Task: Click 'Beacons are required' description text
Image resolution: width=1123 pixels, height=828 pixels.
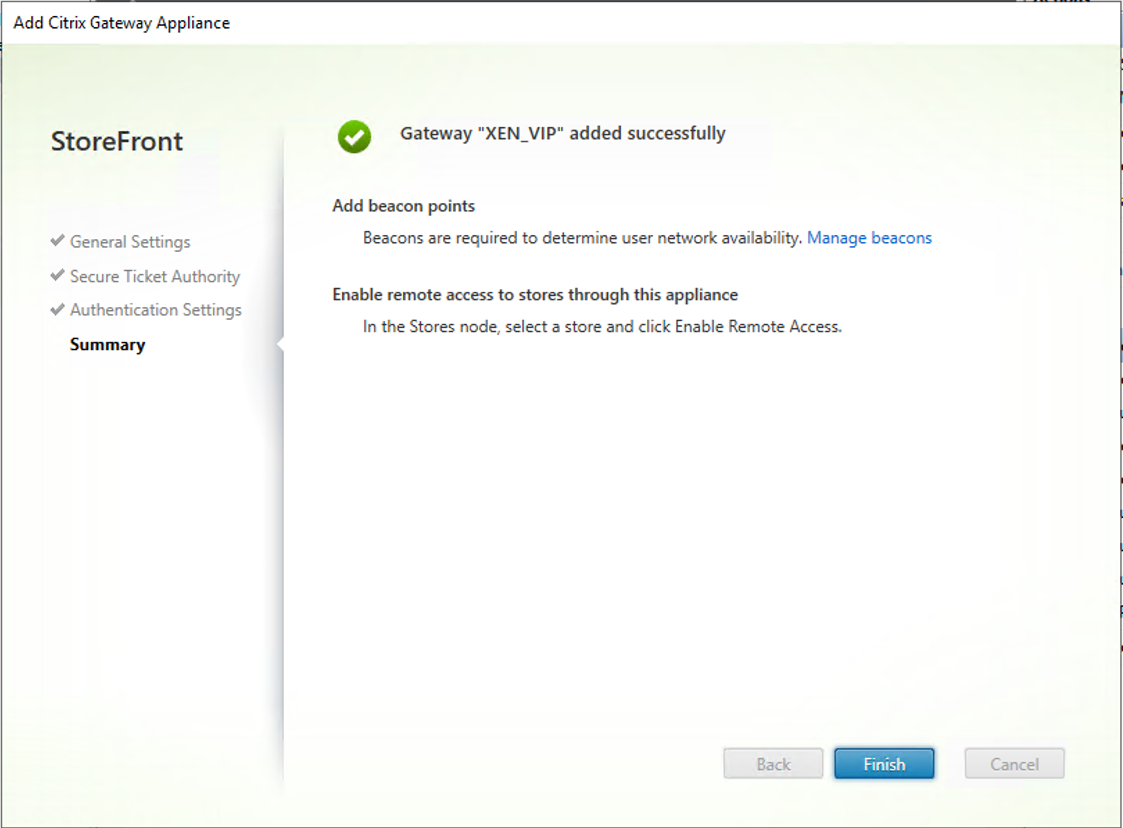Action: (582, 238)
